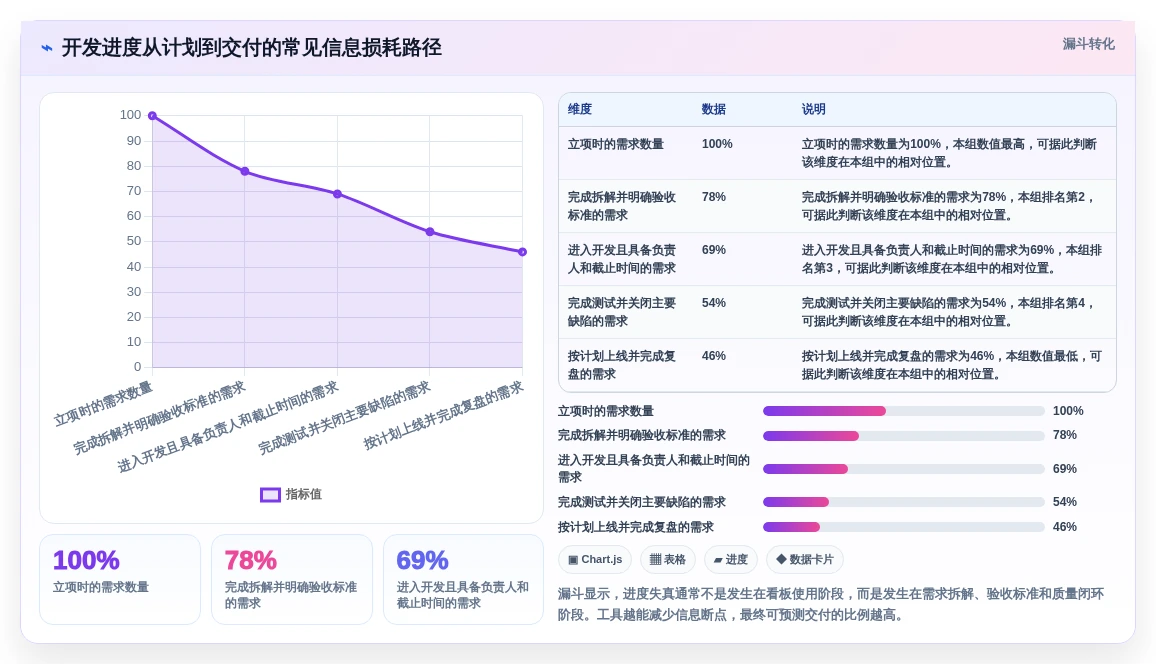Click the 数据 column header

(x=714, y=109)
